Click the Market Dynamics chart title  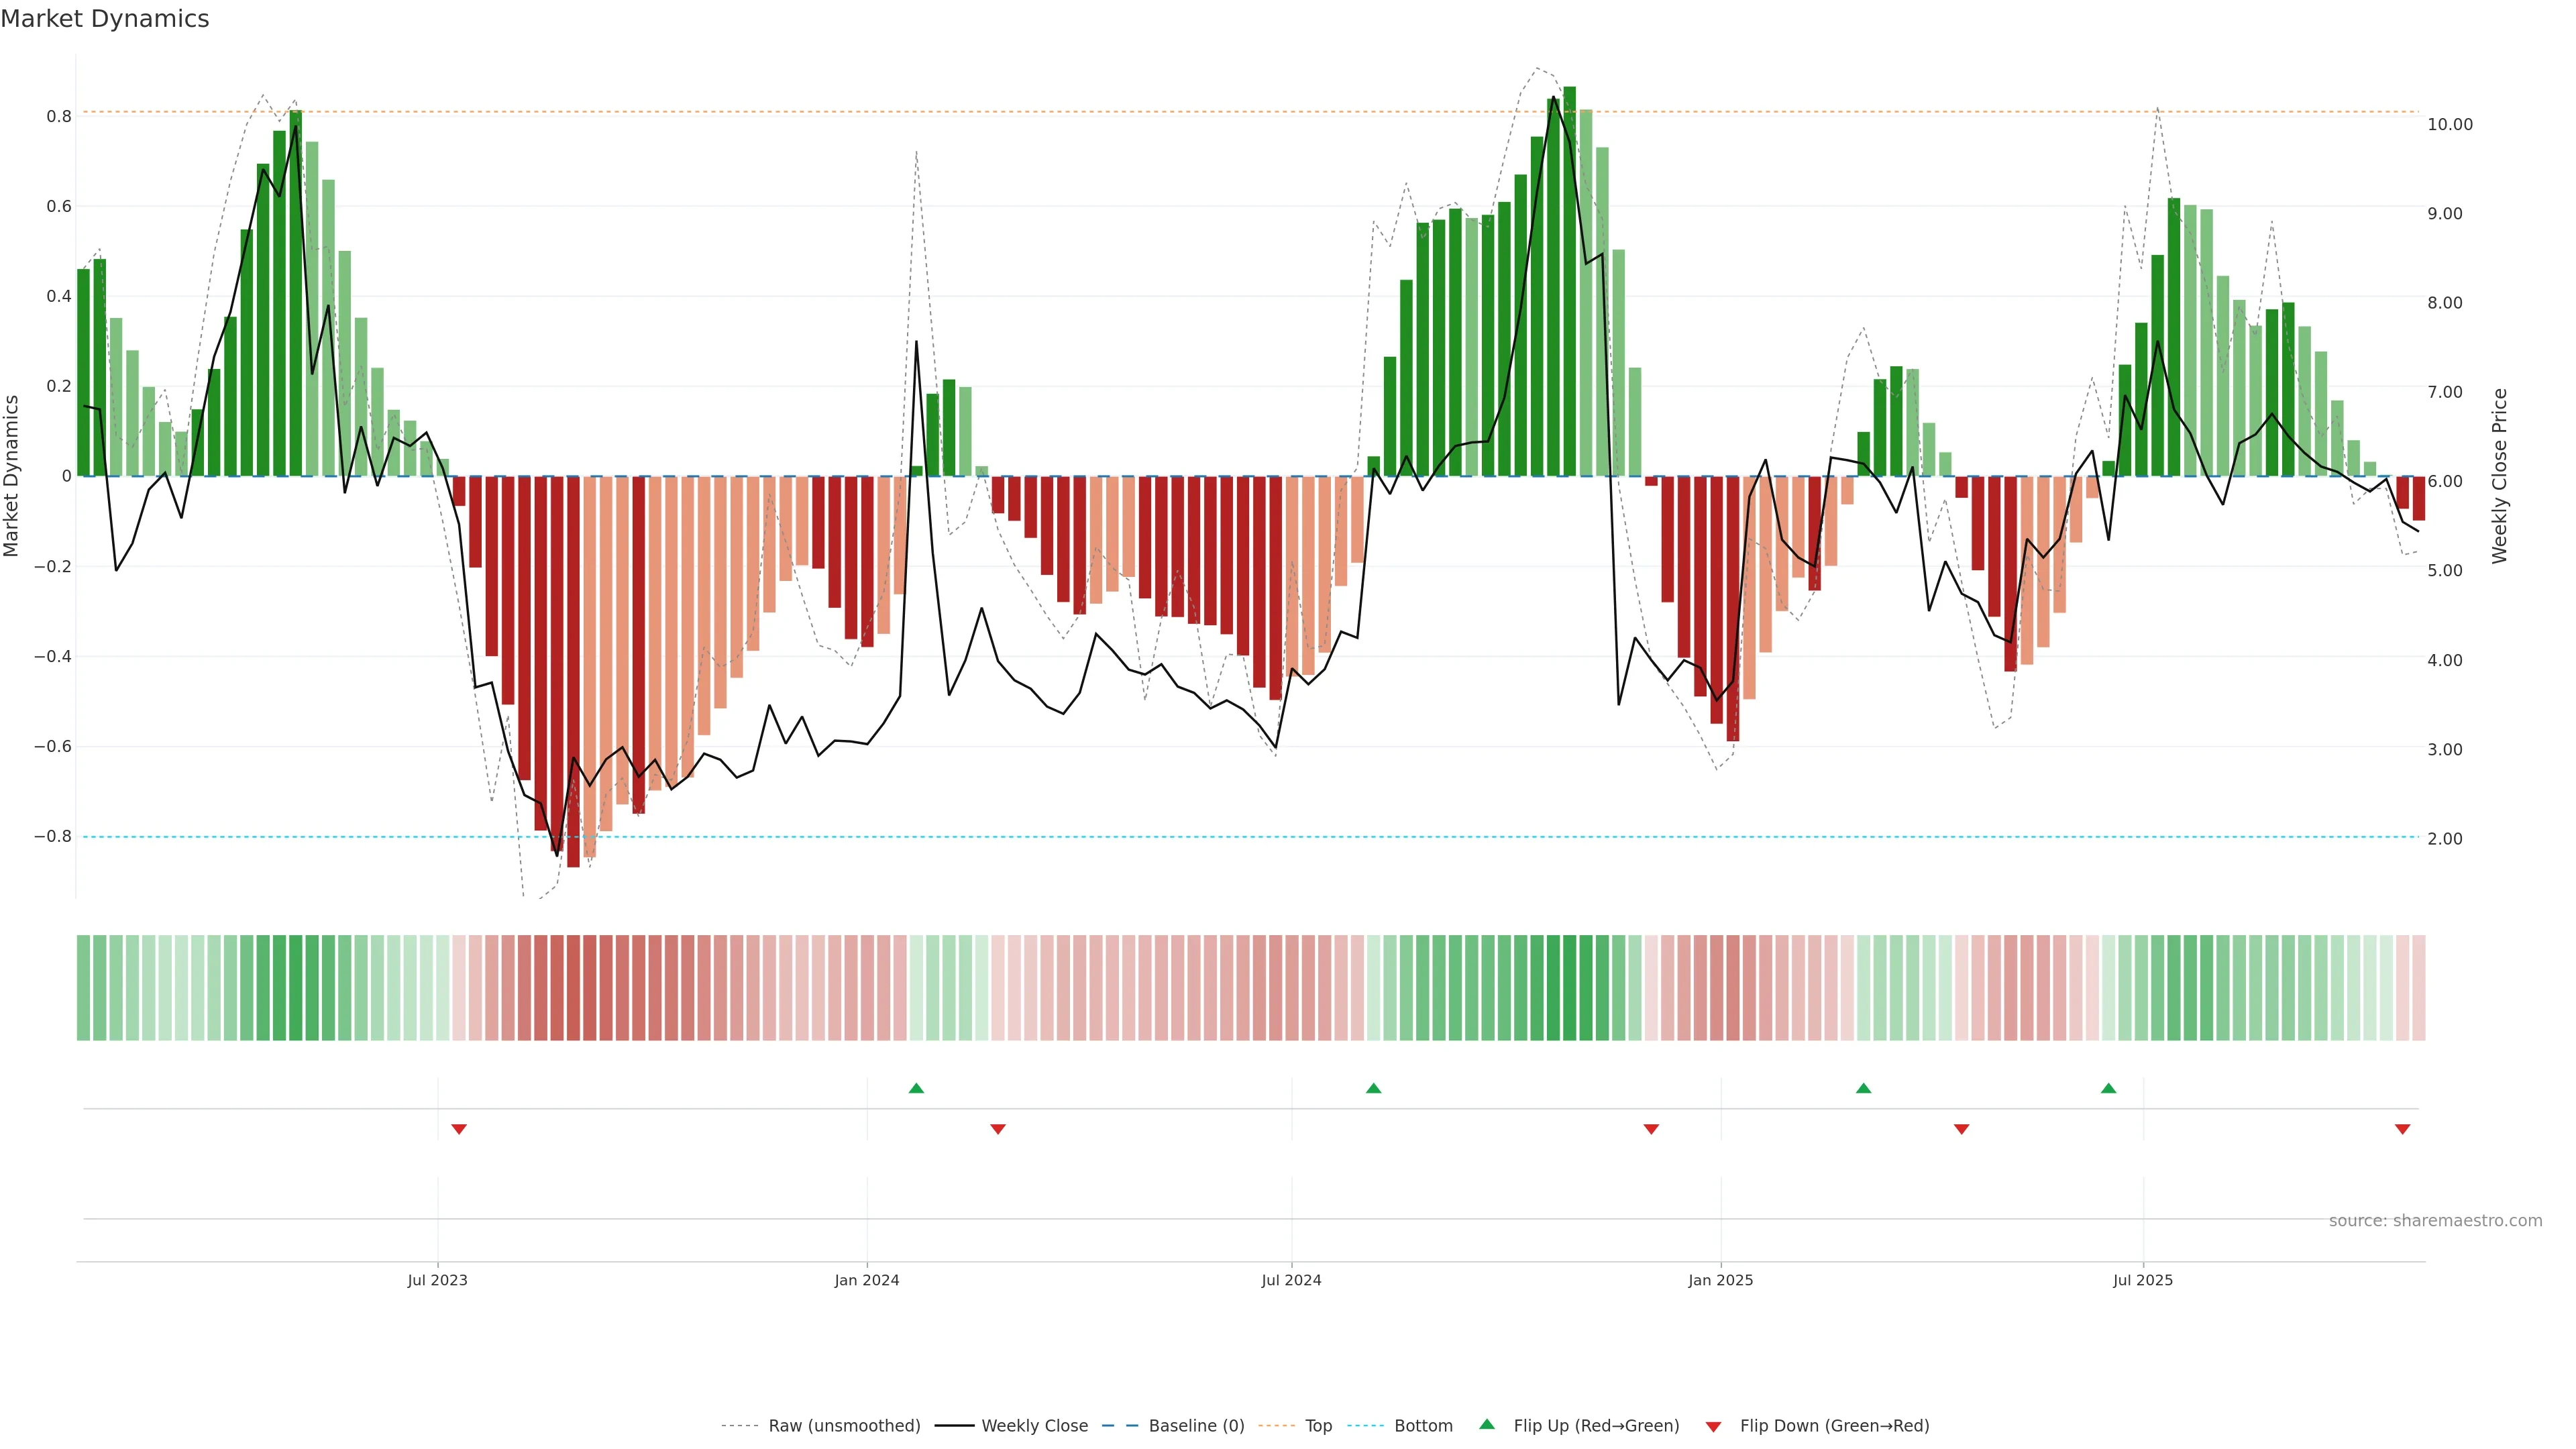pyautogui.click(x=105, y=19)
